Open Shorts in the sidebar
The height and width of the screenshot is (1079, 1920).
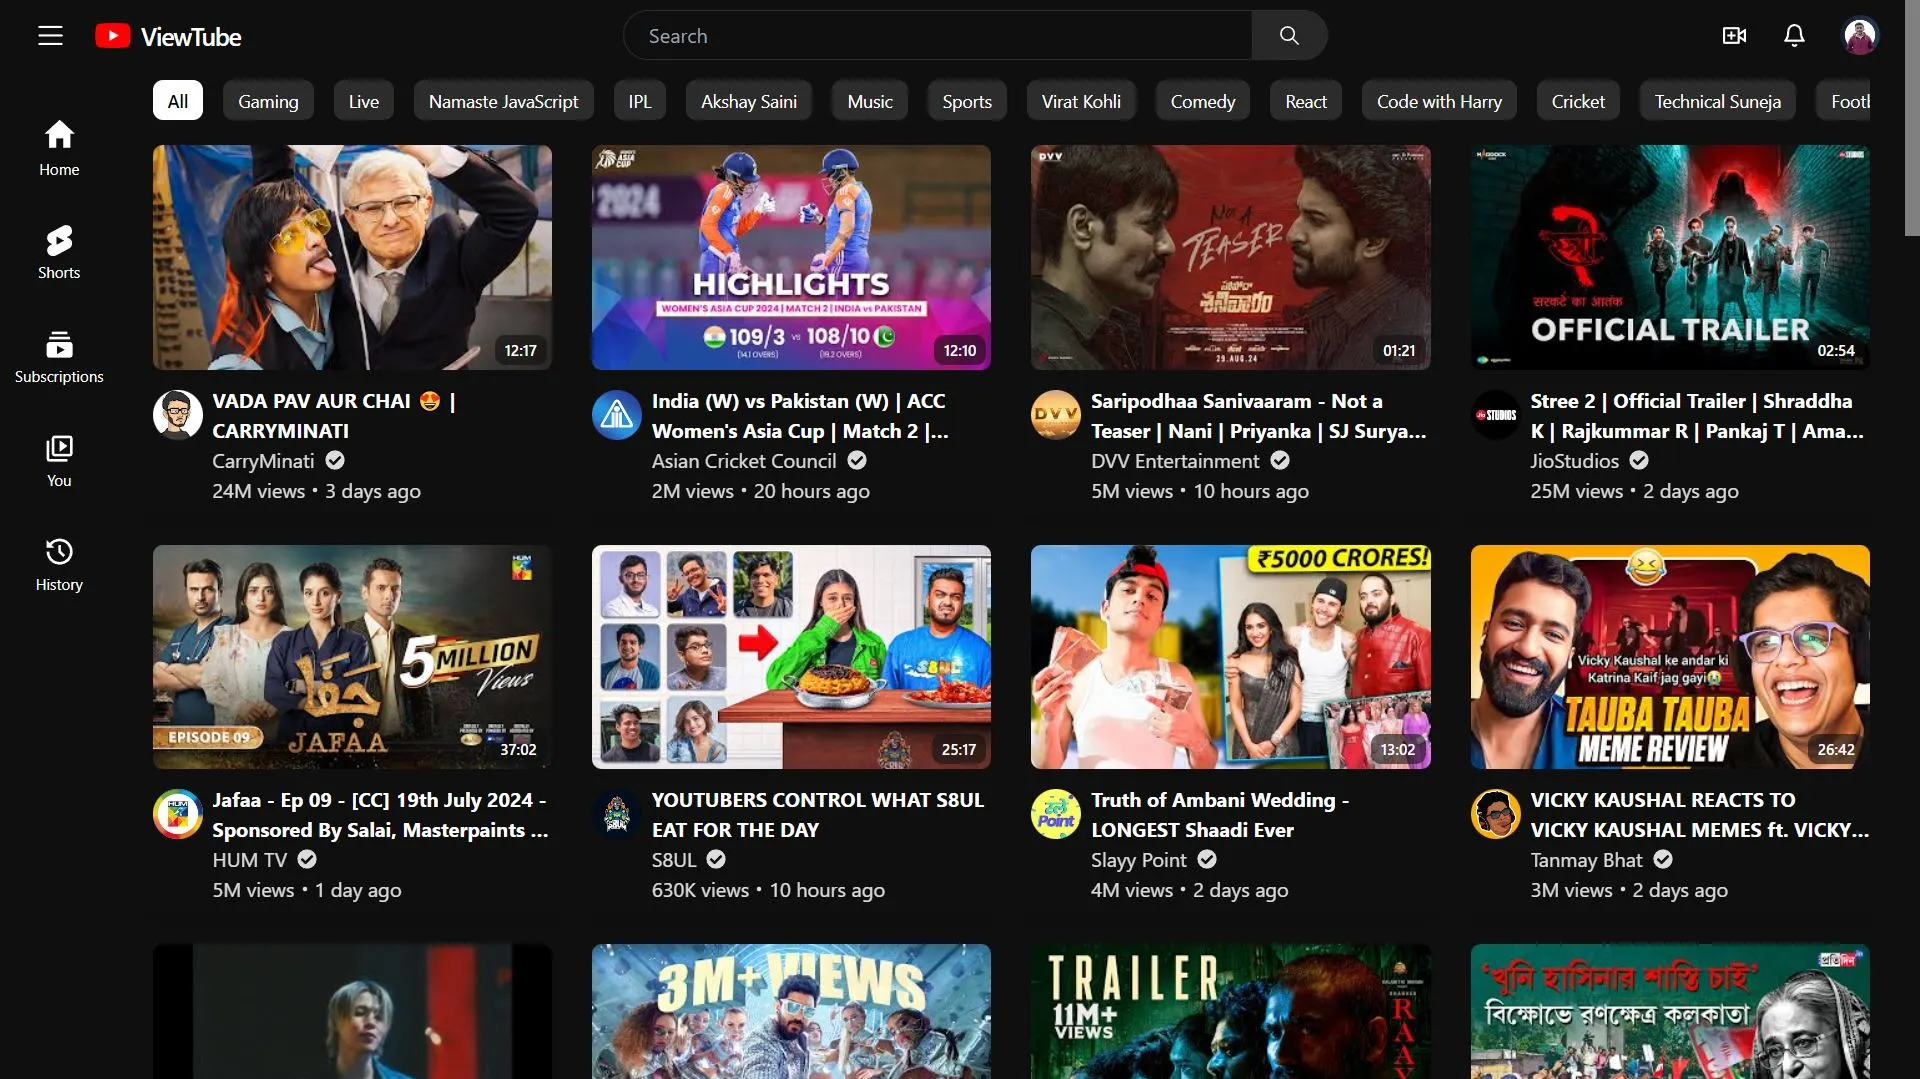pos(59,252)
